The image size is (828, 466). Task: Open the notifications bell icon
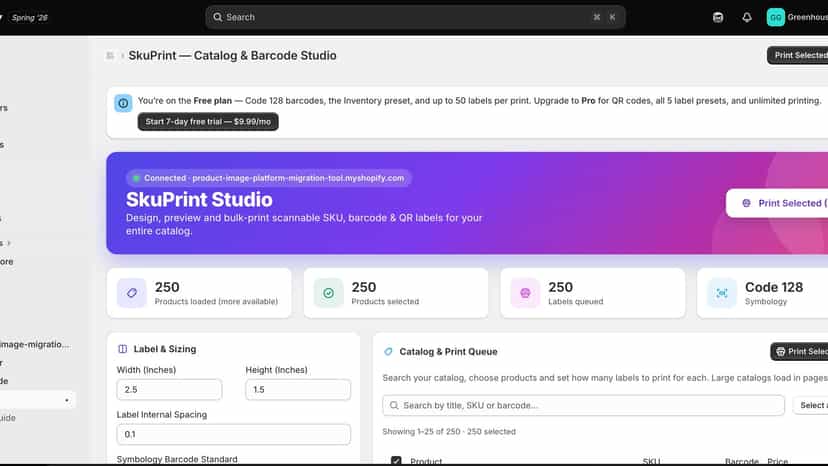coord(747,17)
